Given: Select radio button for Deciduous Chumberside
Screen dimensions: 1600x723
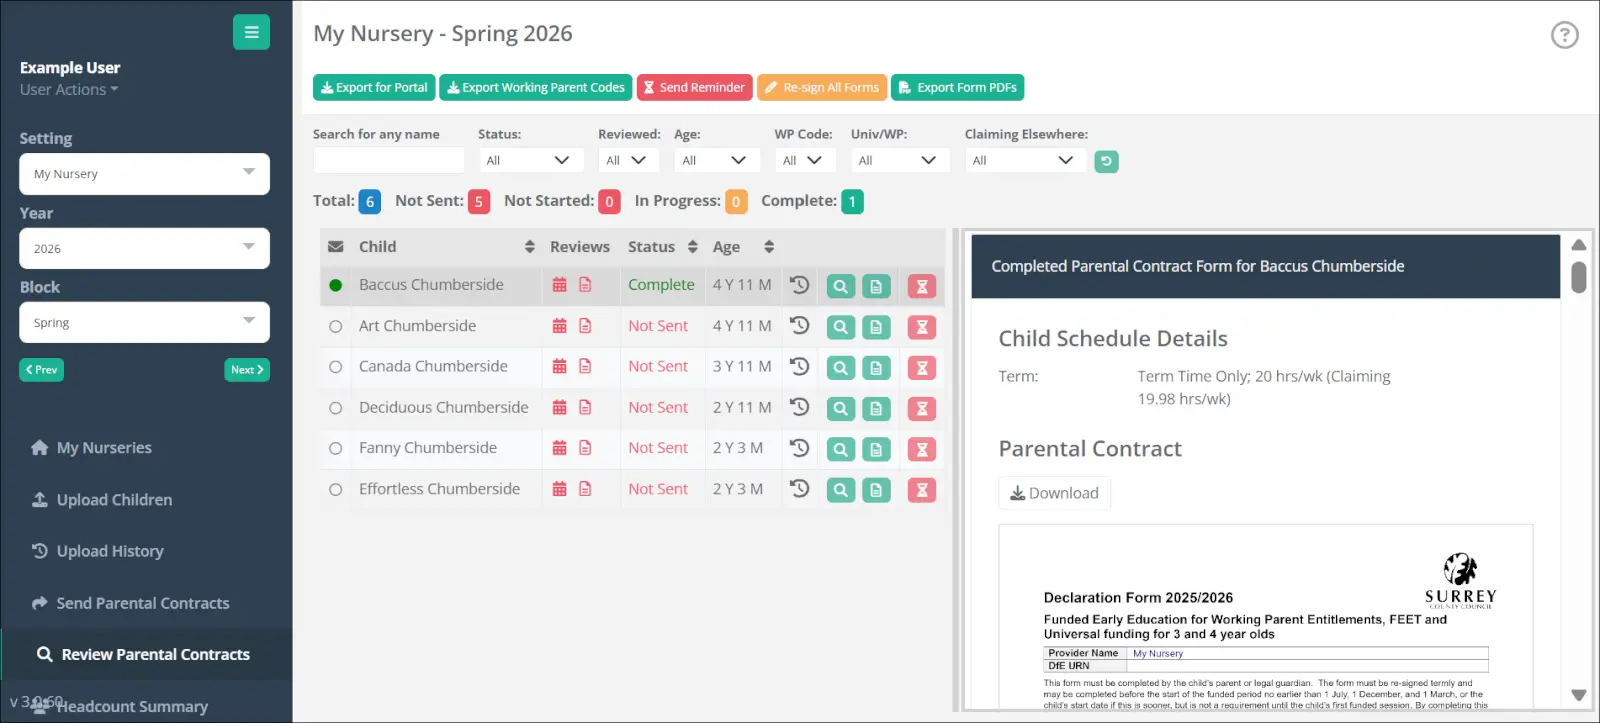Looking at the screenshot, I should 336,408.
